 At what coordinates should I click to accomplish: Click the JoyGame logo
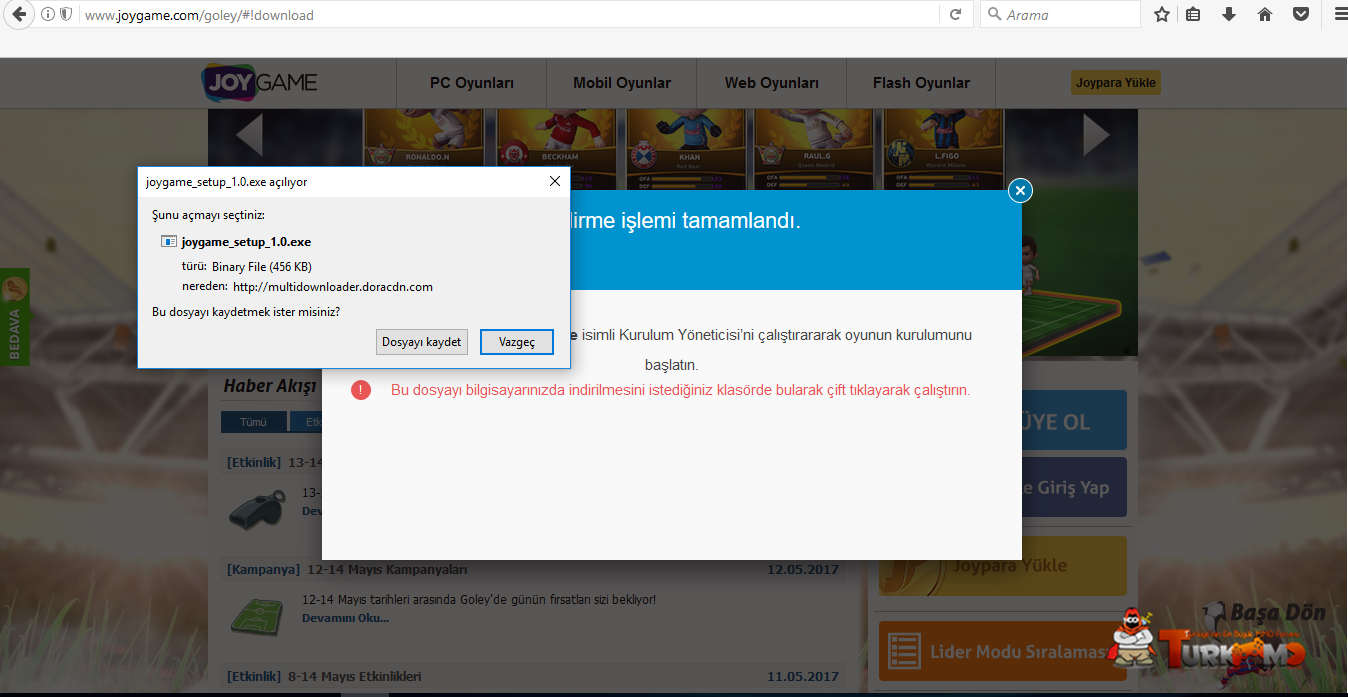coord(260,83)
